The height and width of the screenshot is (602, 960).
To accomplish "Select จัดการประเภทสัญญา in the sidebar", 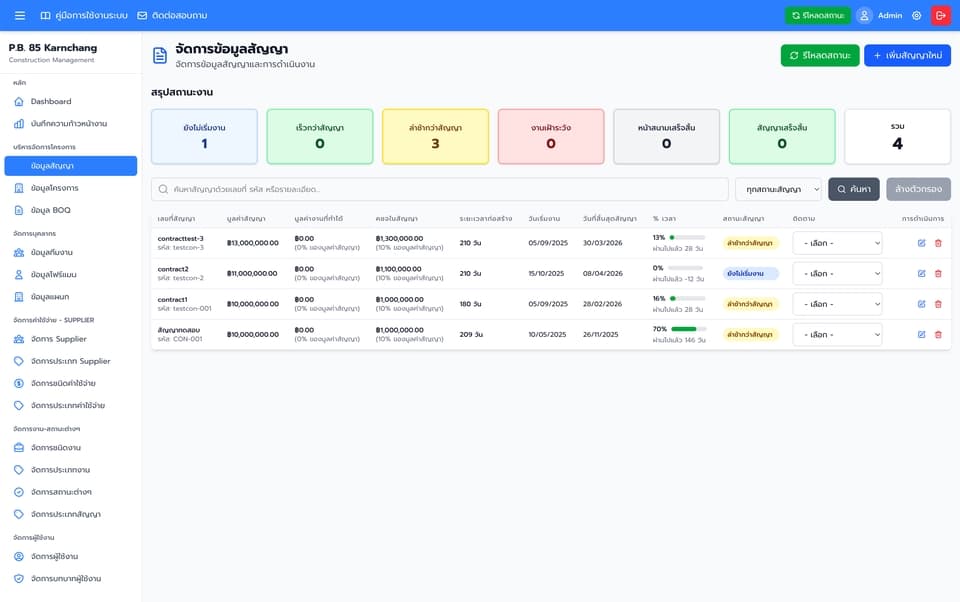I will [x=70, y=514].
